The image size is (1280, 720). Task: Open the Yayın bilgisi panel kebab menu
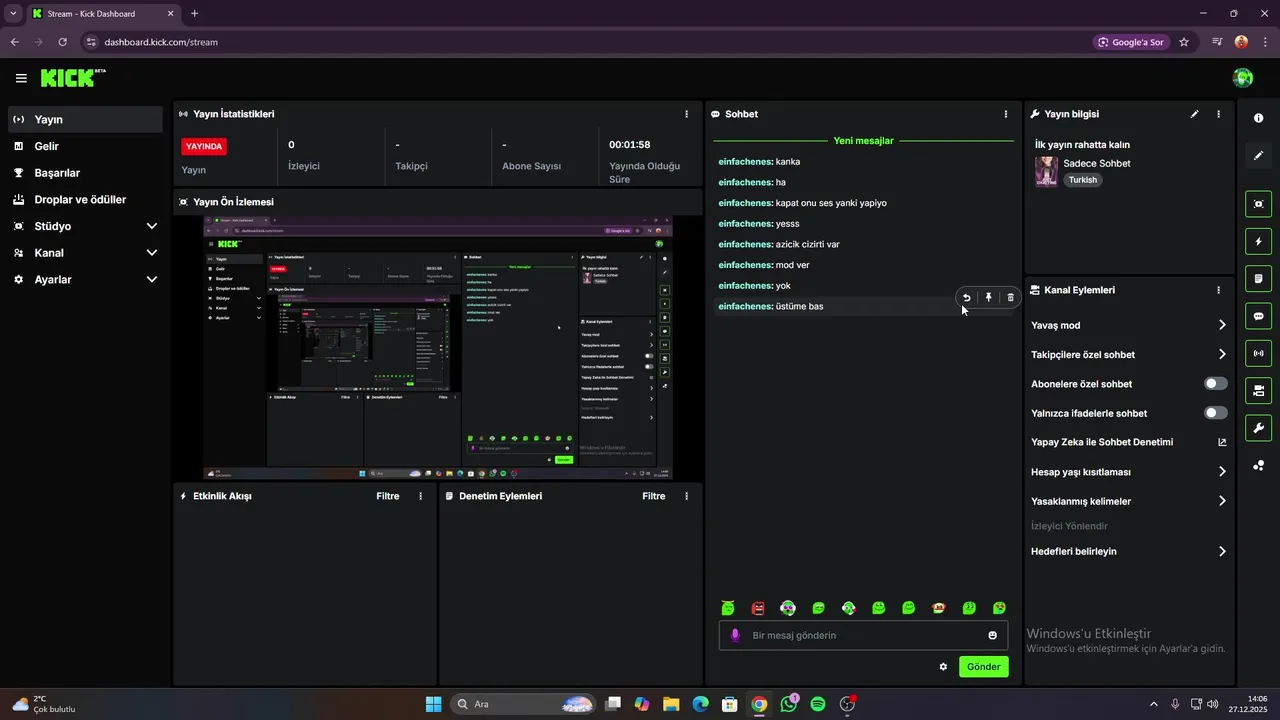pyautogui.click(x=1218, y=114)
